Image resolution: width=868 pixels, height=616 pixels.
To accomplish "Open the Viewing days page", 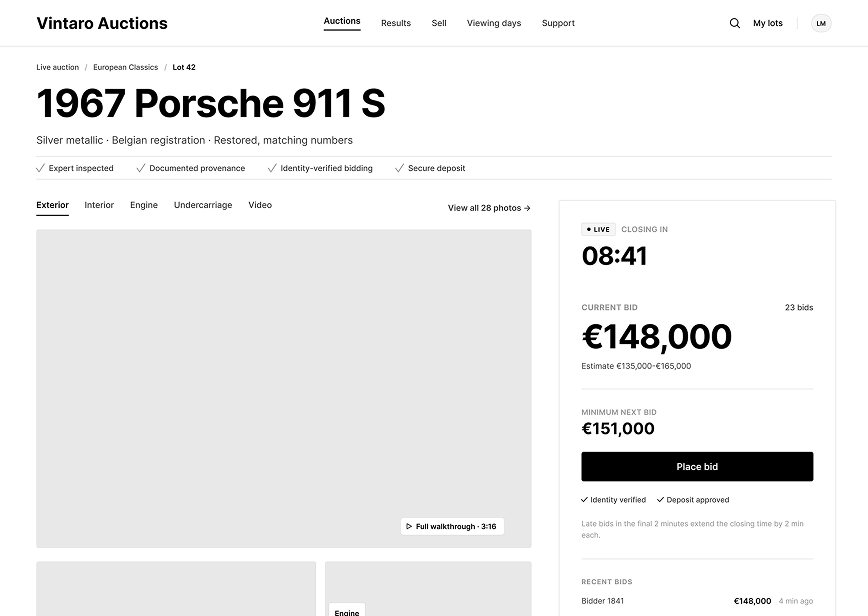I will coord(494,23).
